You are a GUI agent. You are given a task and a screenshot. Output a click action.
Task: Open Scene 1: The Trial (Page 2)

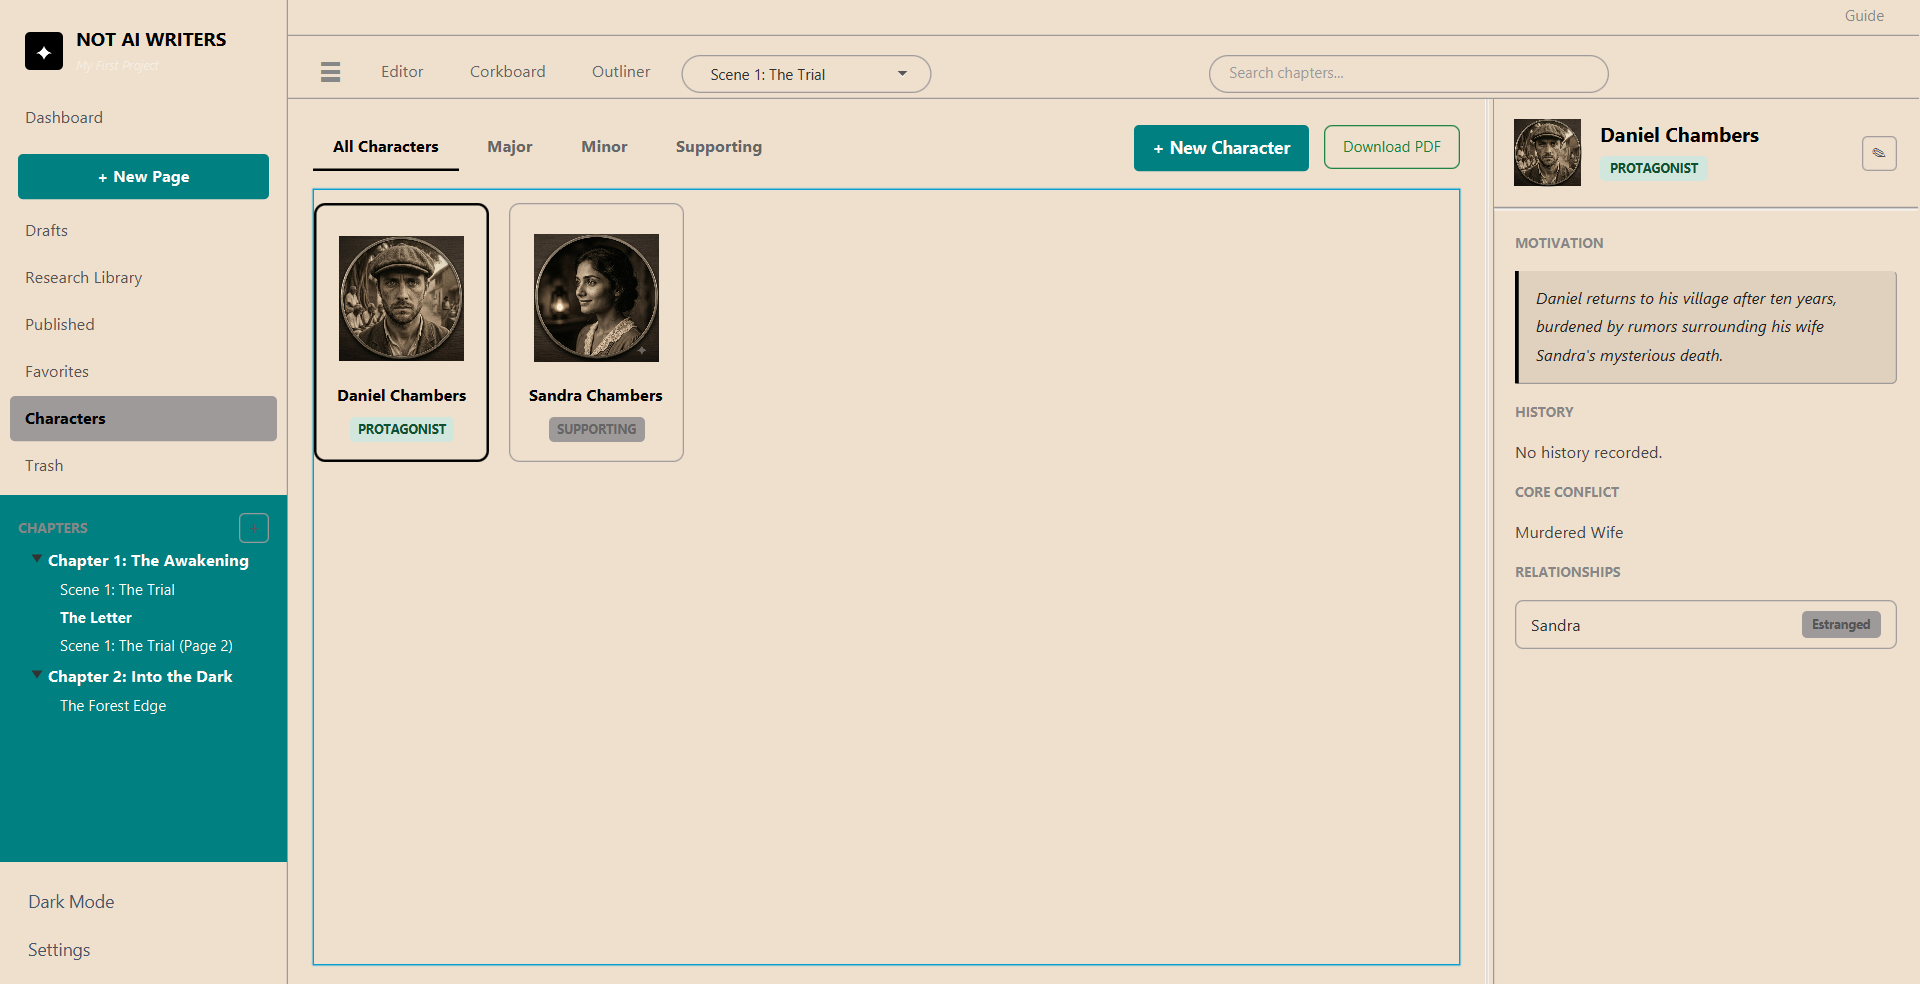146,646
